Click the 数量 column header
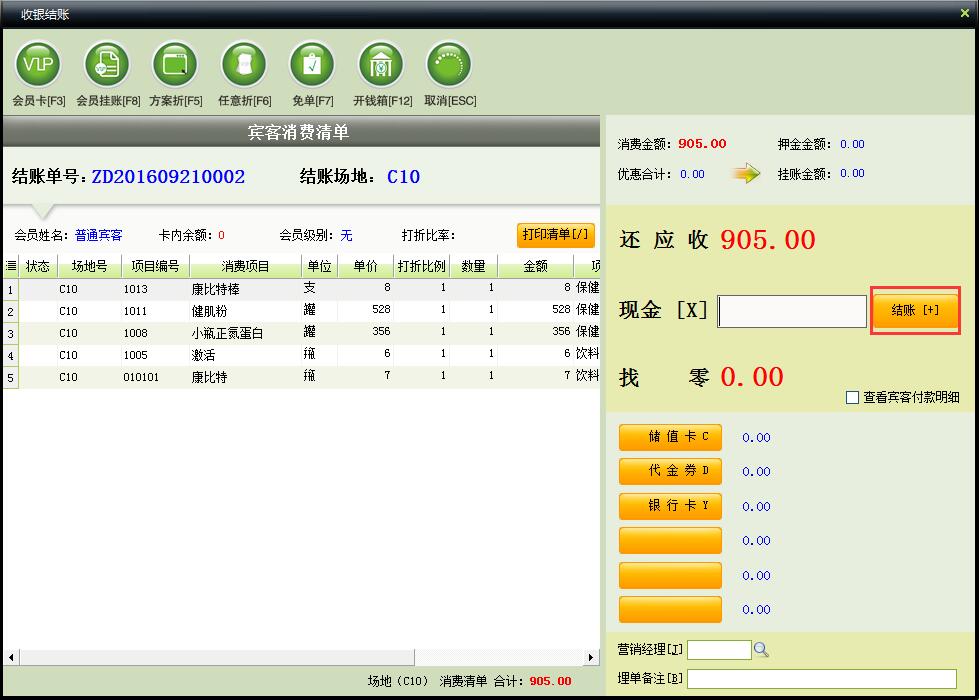Screen dimensions: 979x700 [x=473, y=266]
